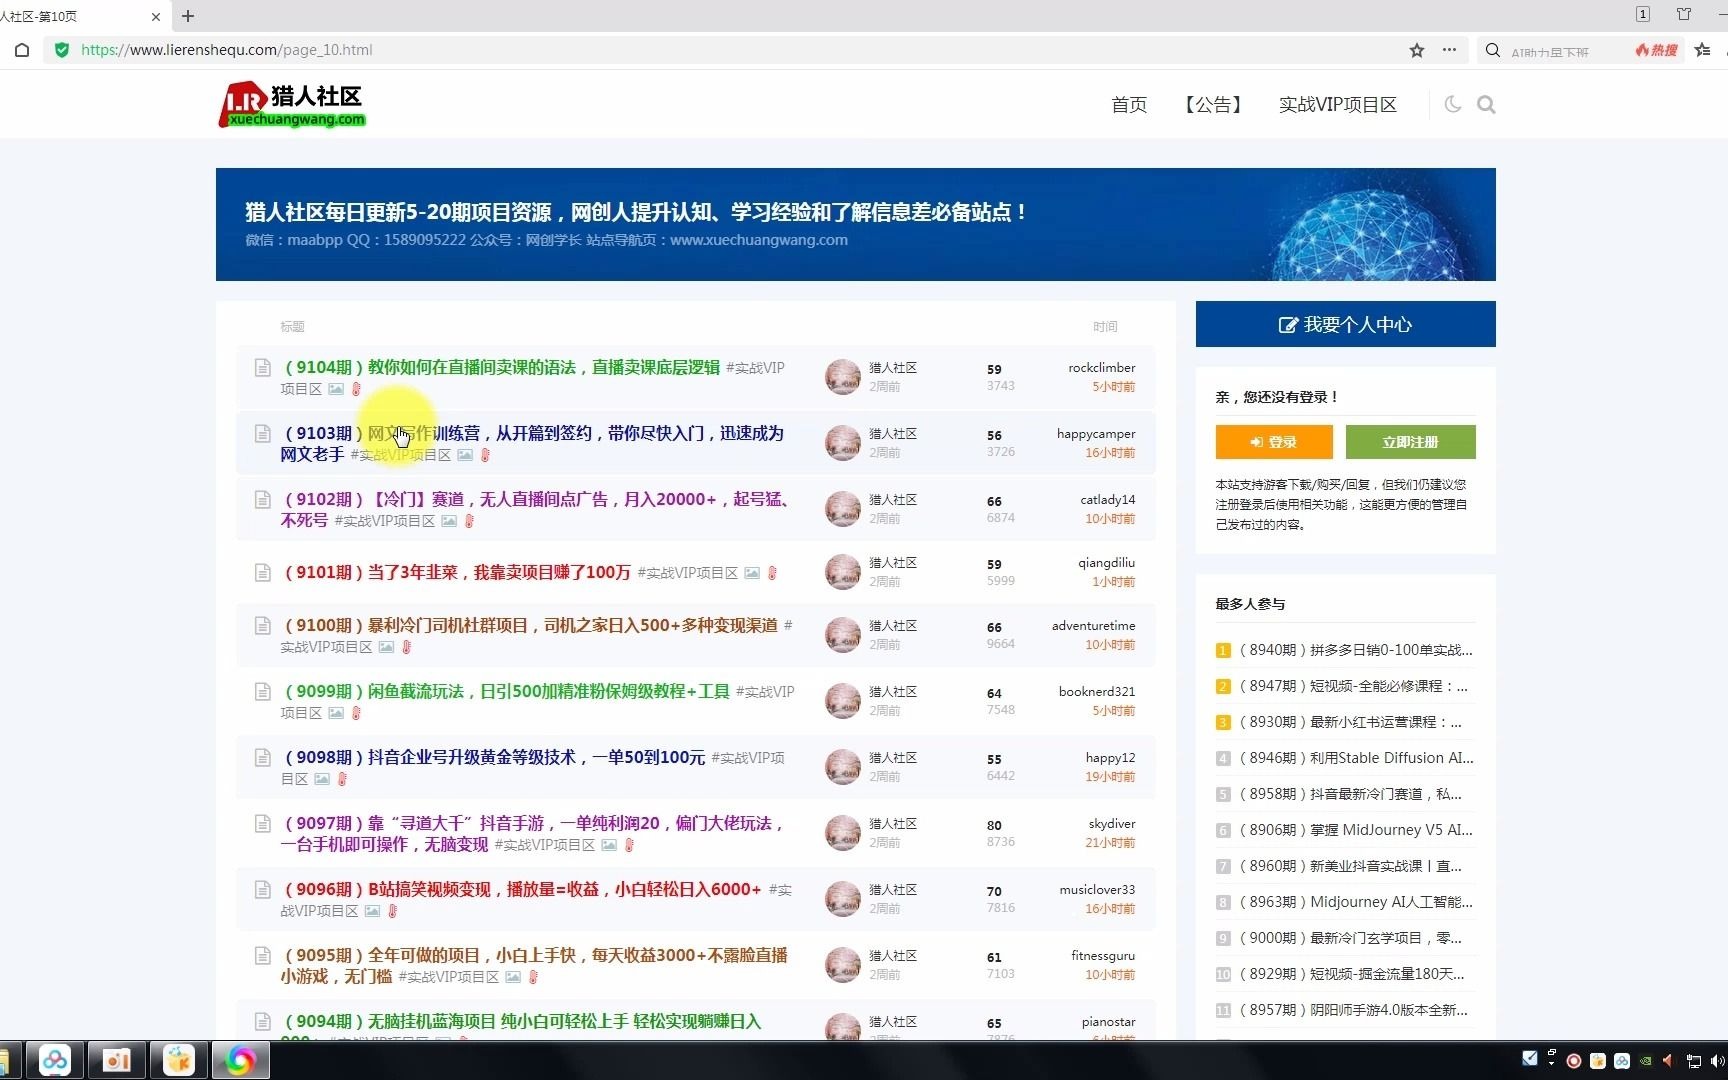Open site search magnifier icon in header
Image resolution: width=1728 pixels, height=1080 pixels.
pos(1486,104)
